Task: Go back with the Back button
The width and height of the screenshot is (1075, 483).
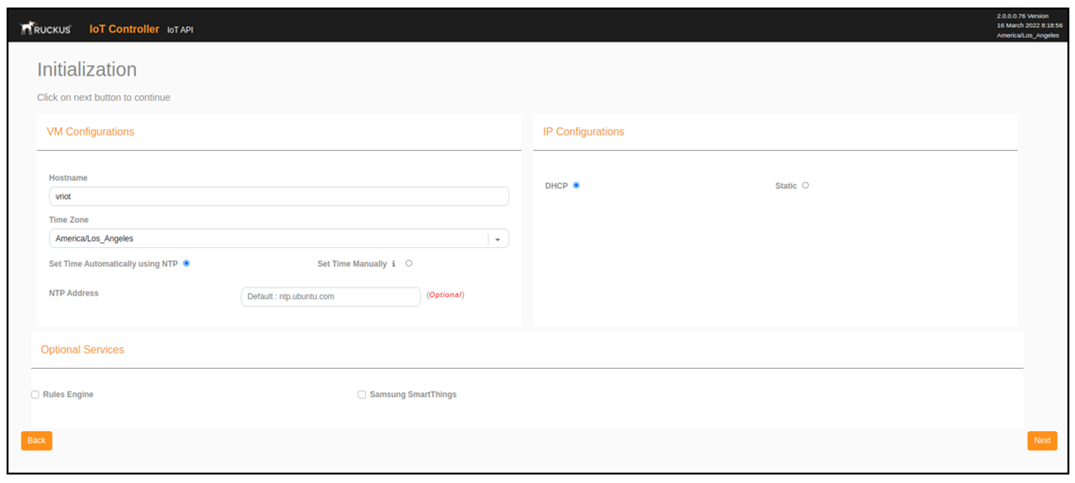Action: click(36, 441)
